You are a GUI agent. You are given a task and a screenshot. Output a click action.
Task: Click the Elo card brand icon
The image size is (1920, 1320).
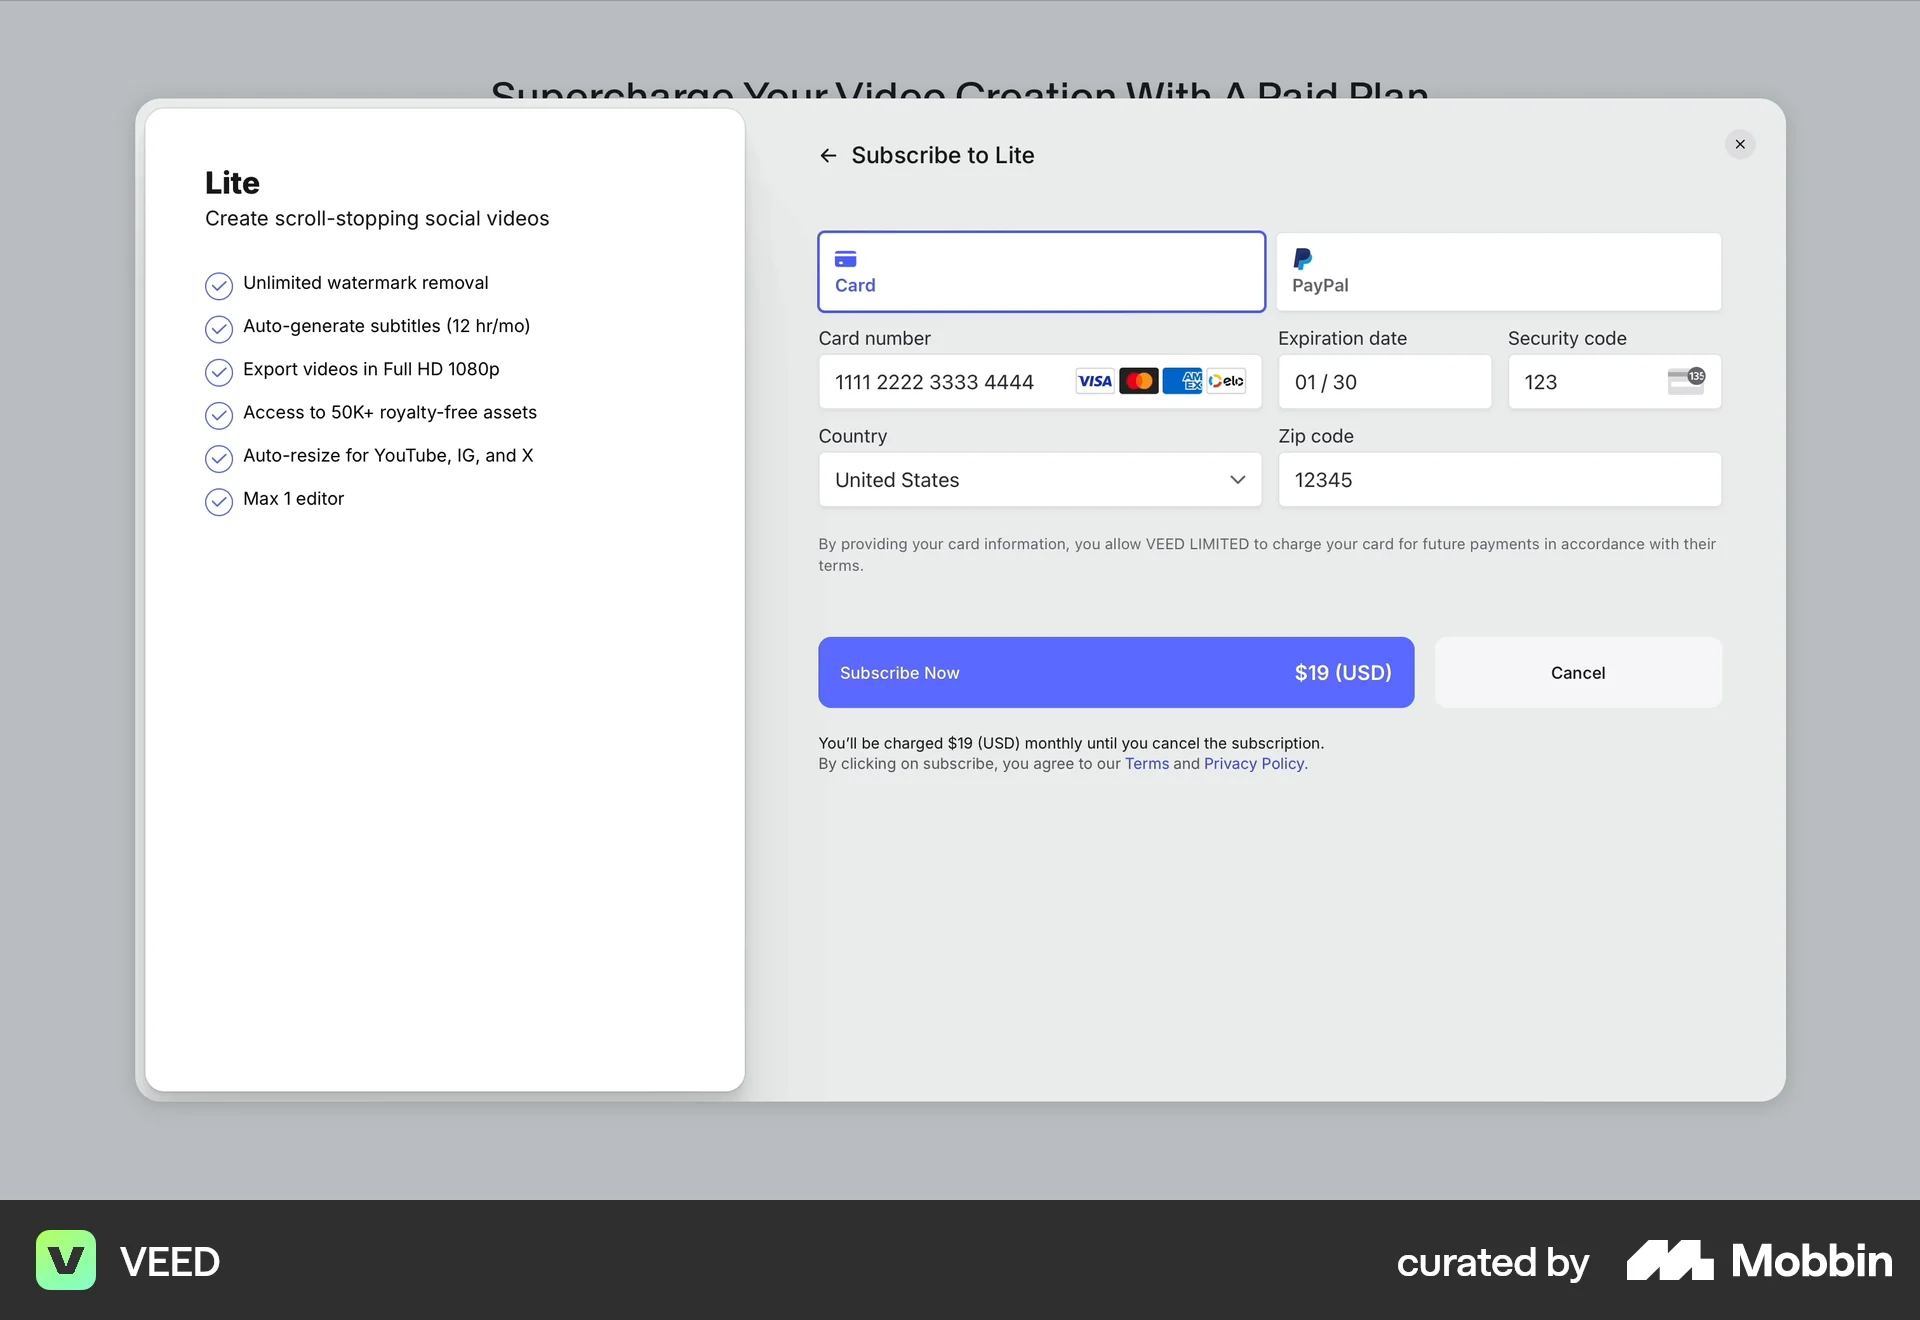1227,381
